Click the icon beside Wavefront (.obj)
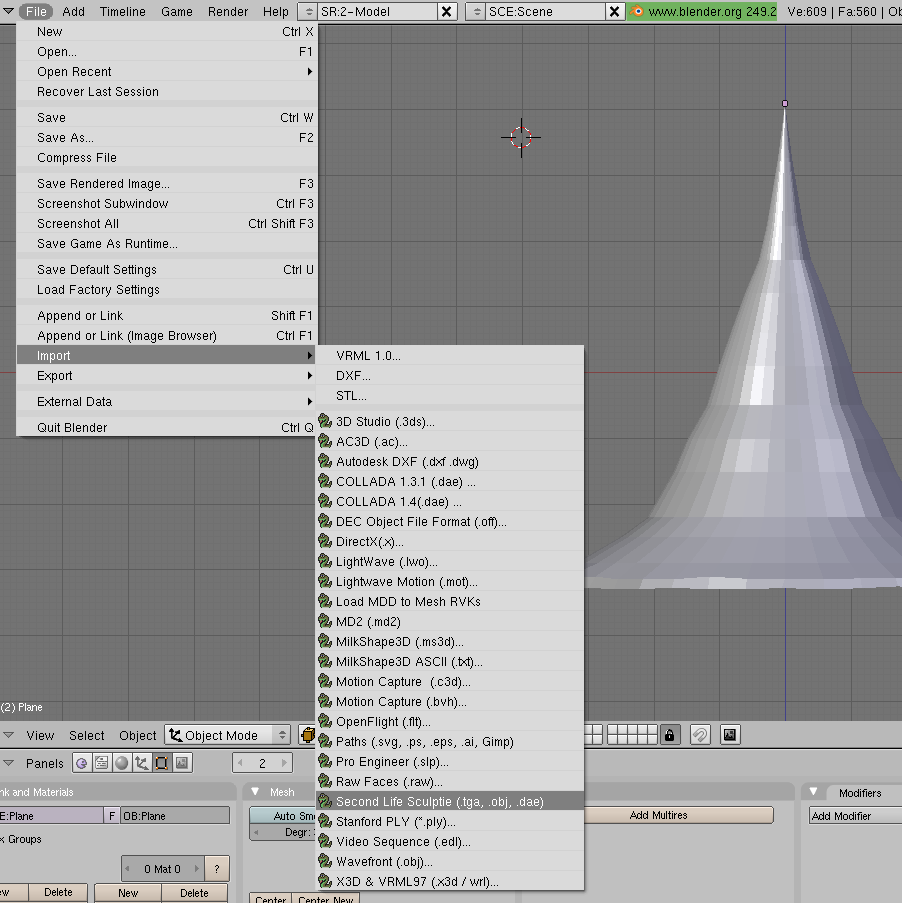This screenshot has height=903, width=902. point(325,862)
